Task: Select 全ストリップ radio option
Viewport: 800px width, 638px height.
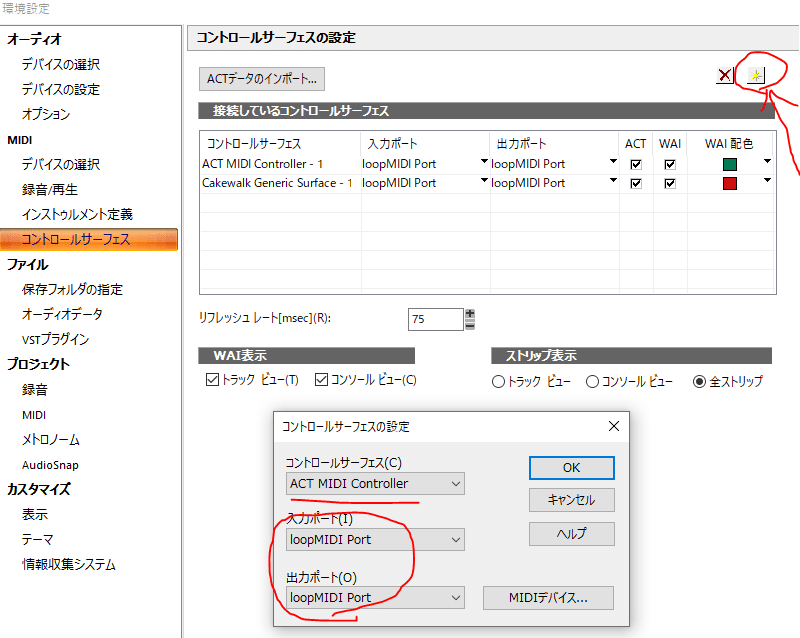Action: 700,379
